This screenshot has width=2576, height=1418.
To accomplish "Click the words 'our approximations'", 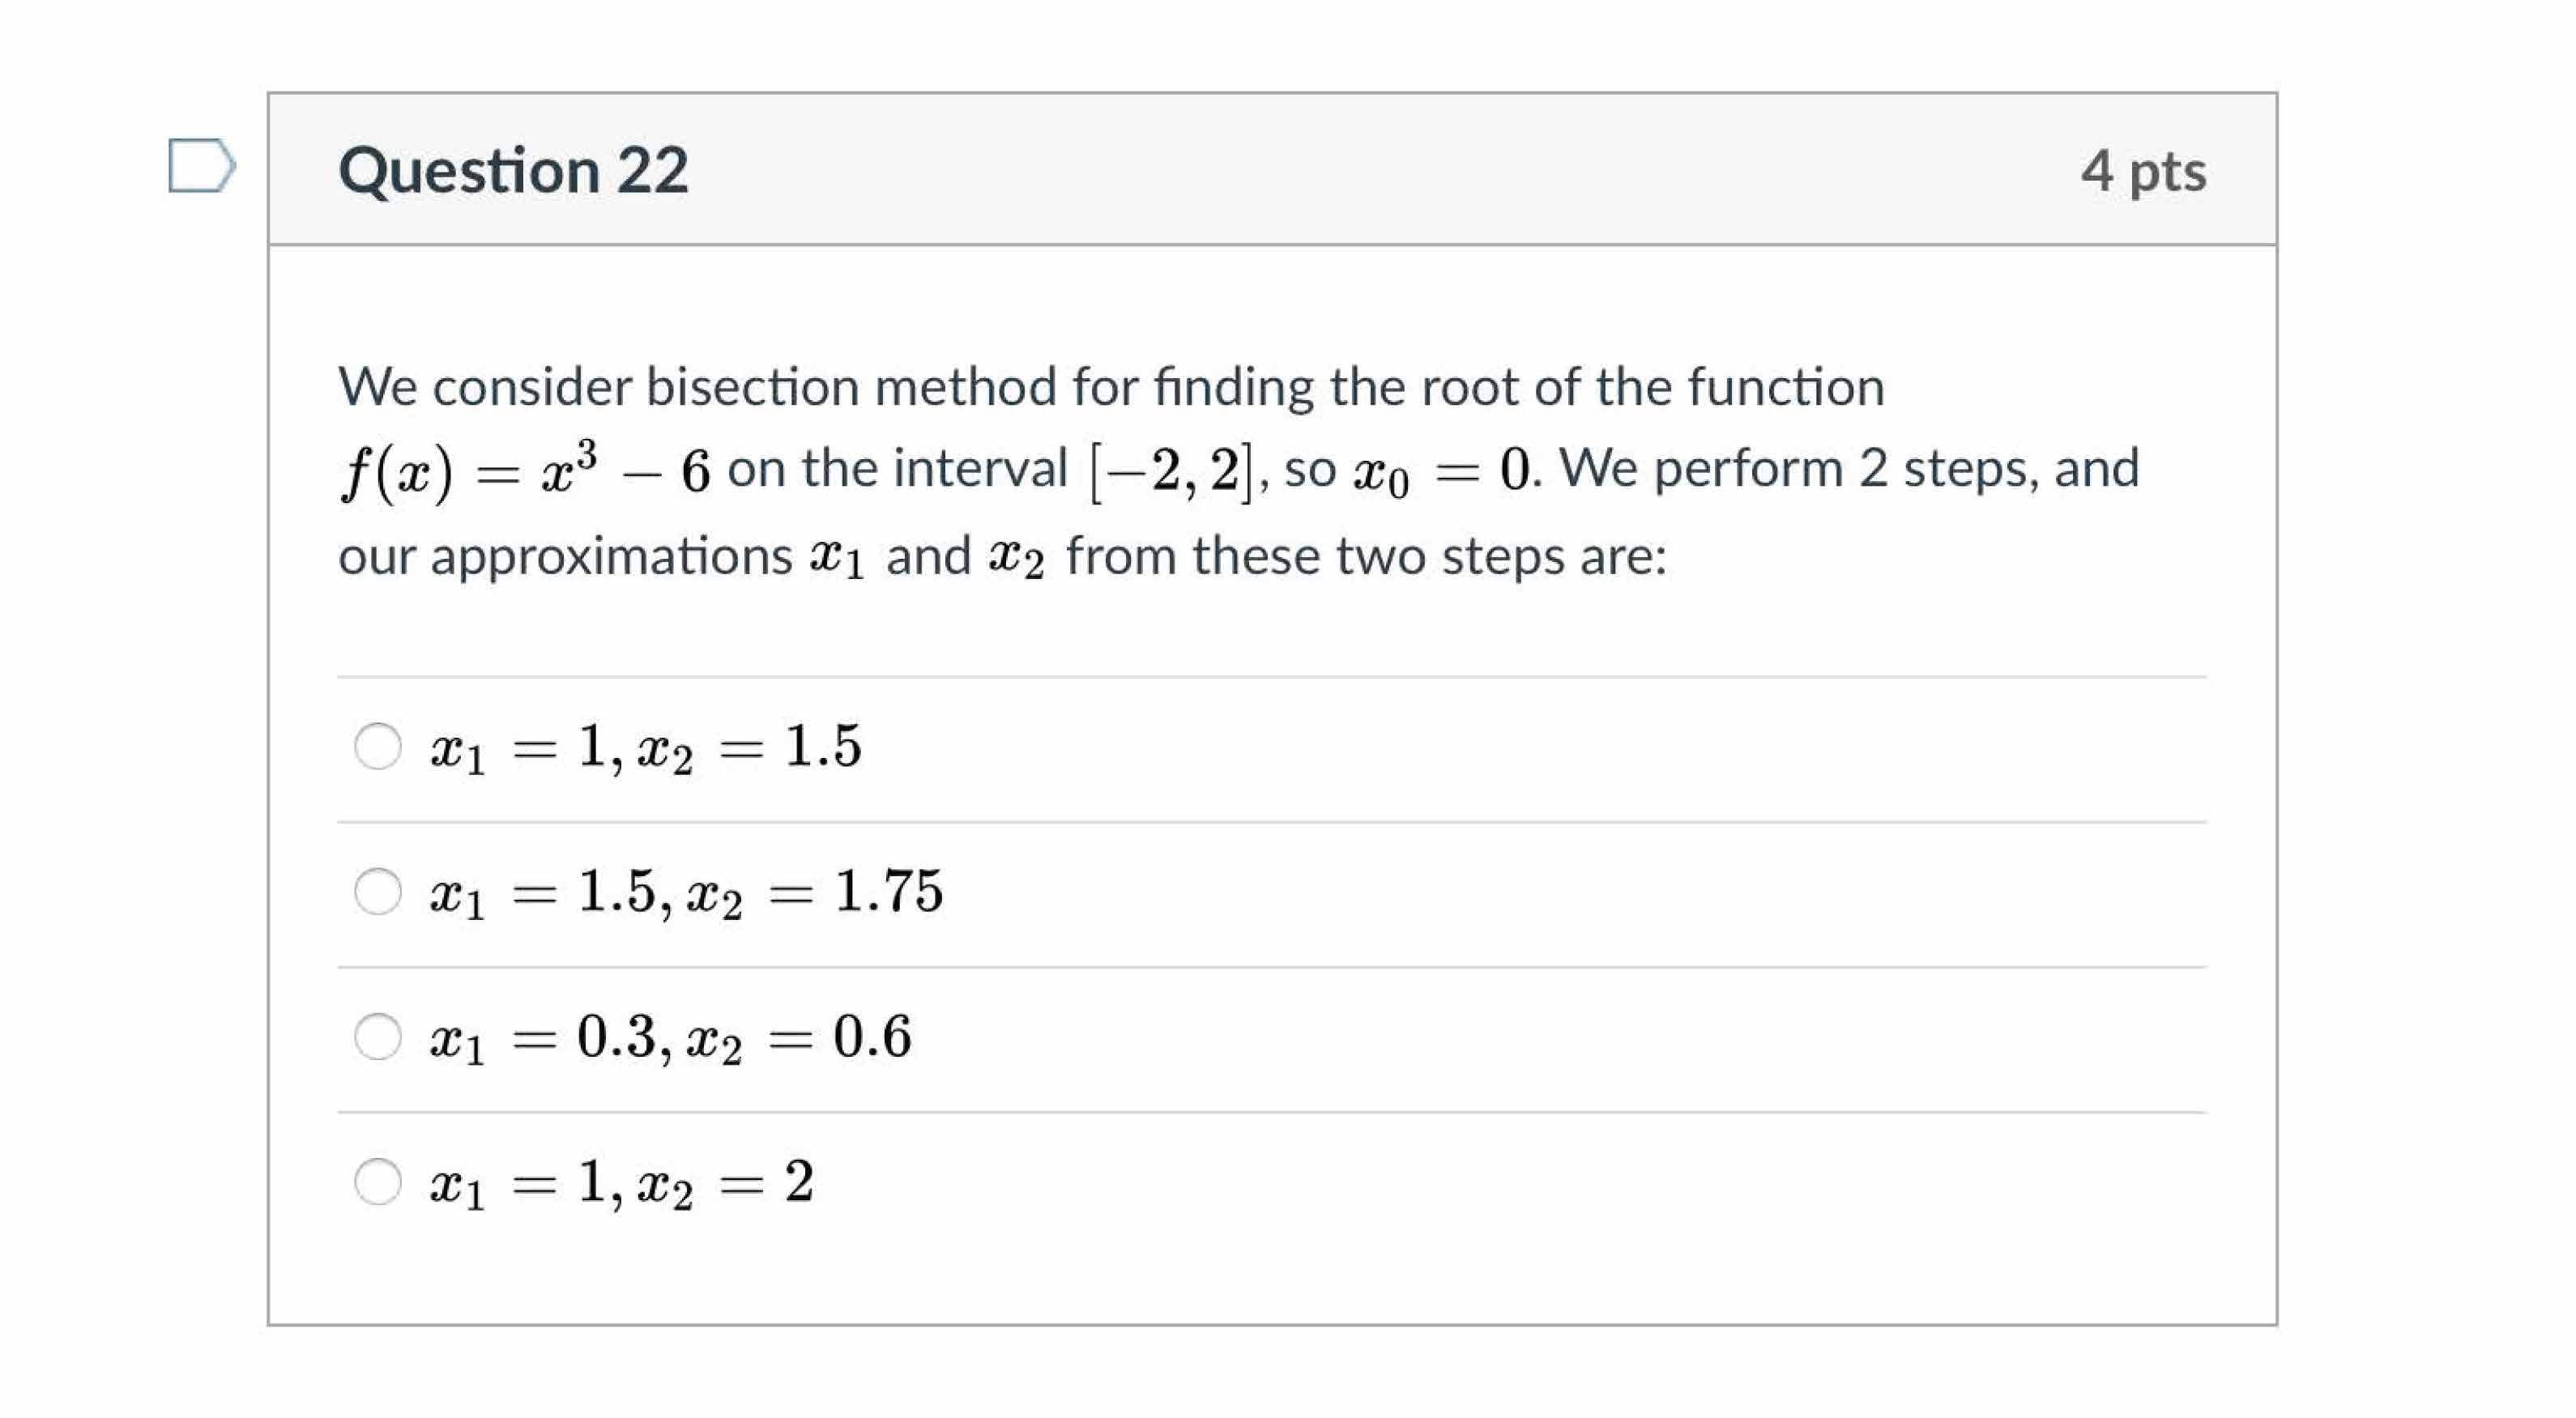I will click(x=565, y=556).
